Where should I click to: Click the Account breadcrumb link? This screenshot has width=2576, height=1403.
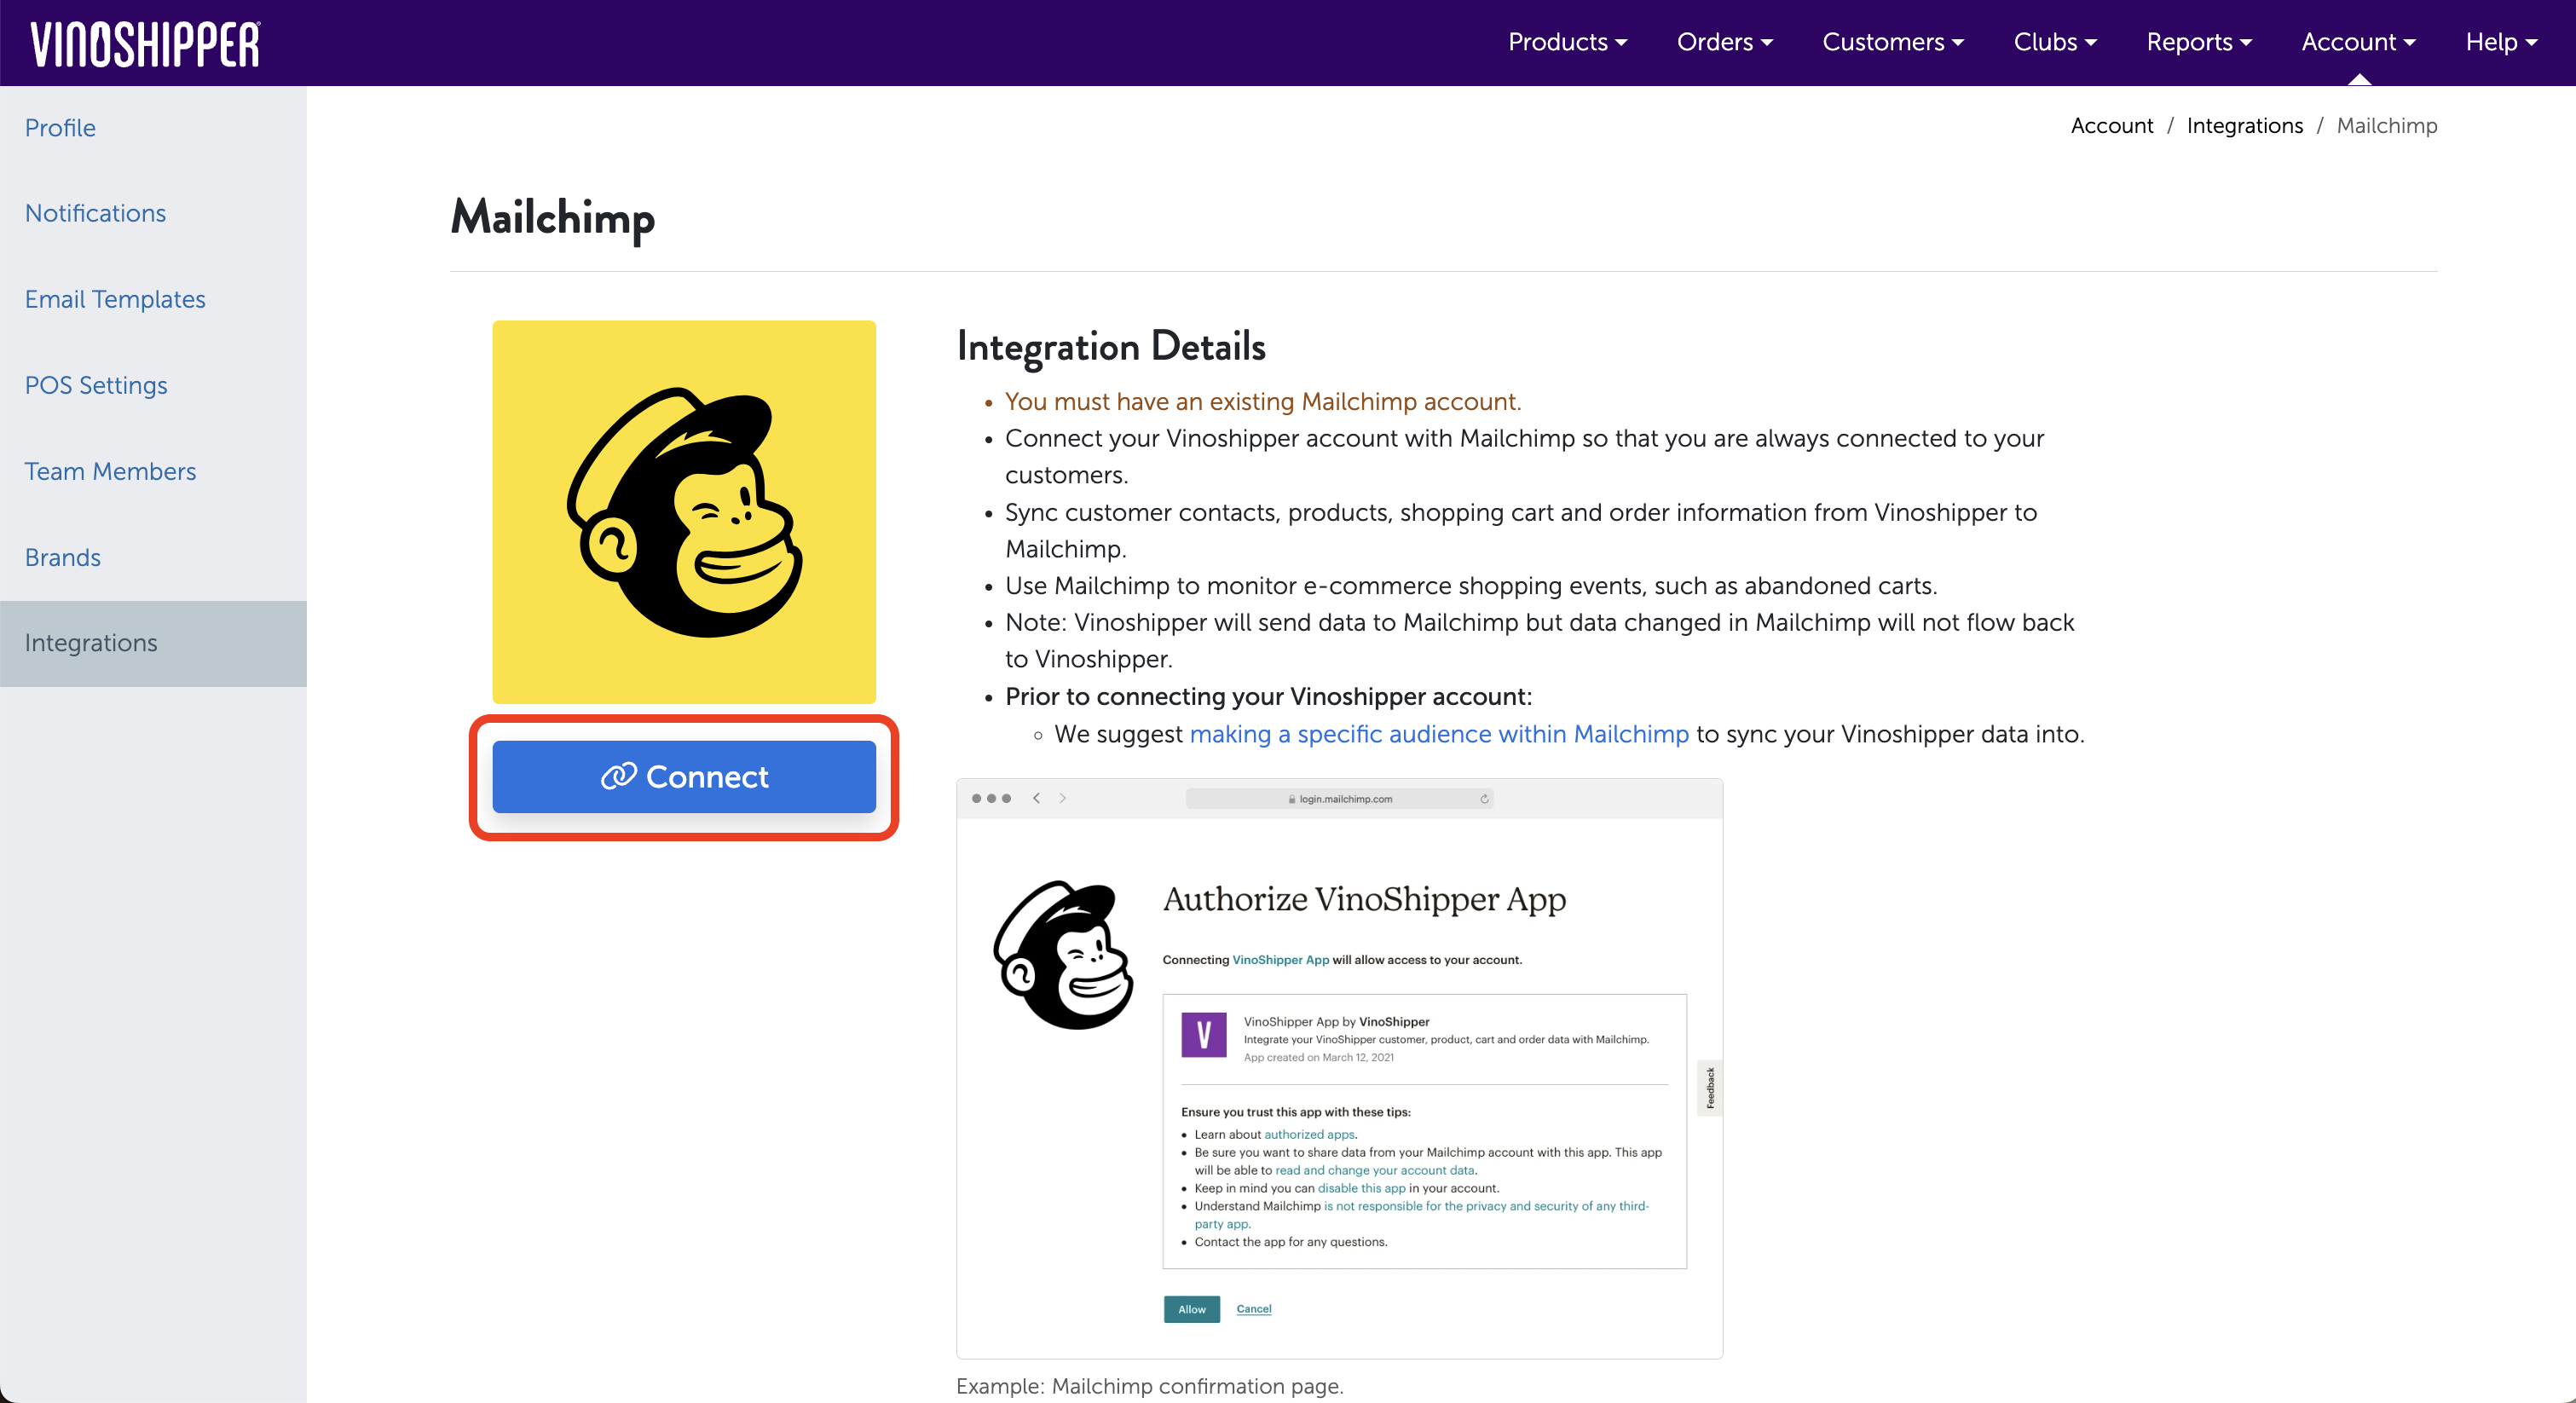(x=2111, y=125)
